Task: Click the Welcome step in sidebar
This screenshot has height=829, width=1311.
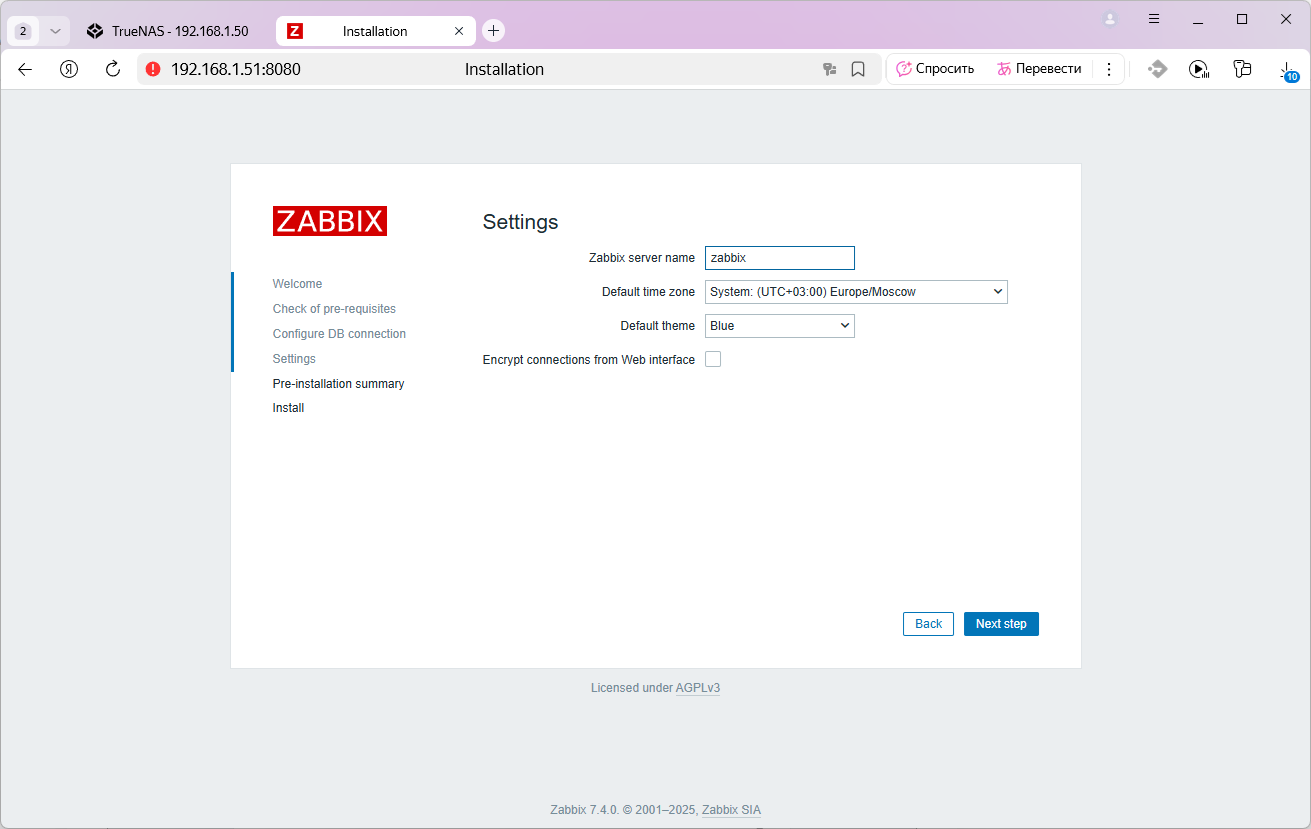Action: click(x=297, y=284)
